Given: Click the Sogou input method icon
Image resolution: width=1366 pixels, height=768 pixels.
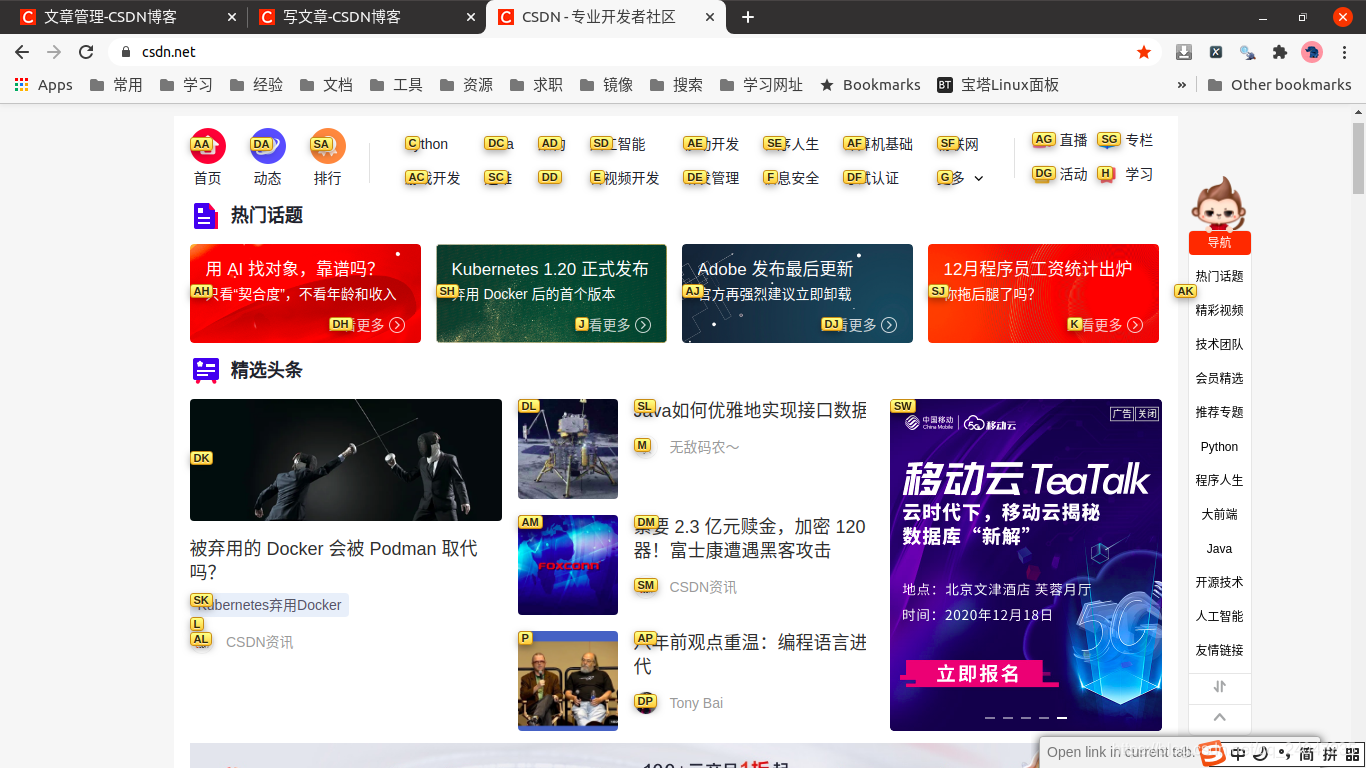Looking at the screenshot, I should click(x=1213, y=753).
